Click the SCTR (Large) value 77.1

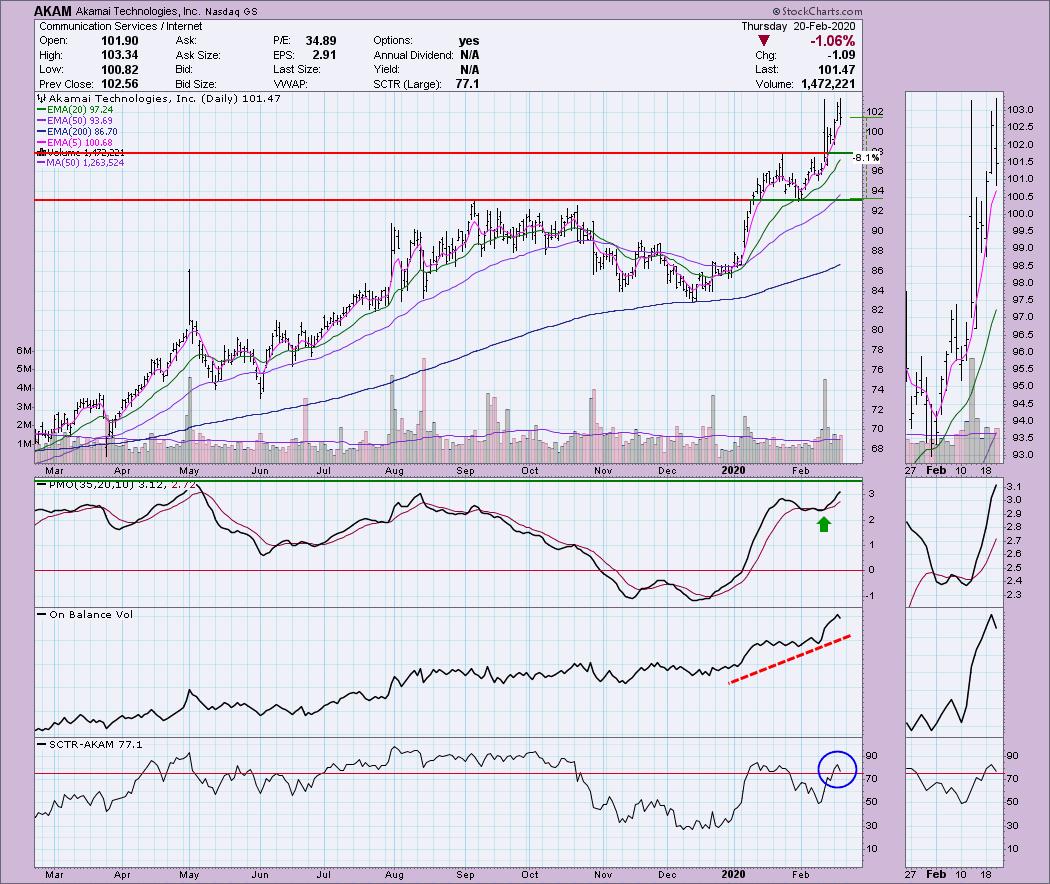[467, 84]
